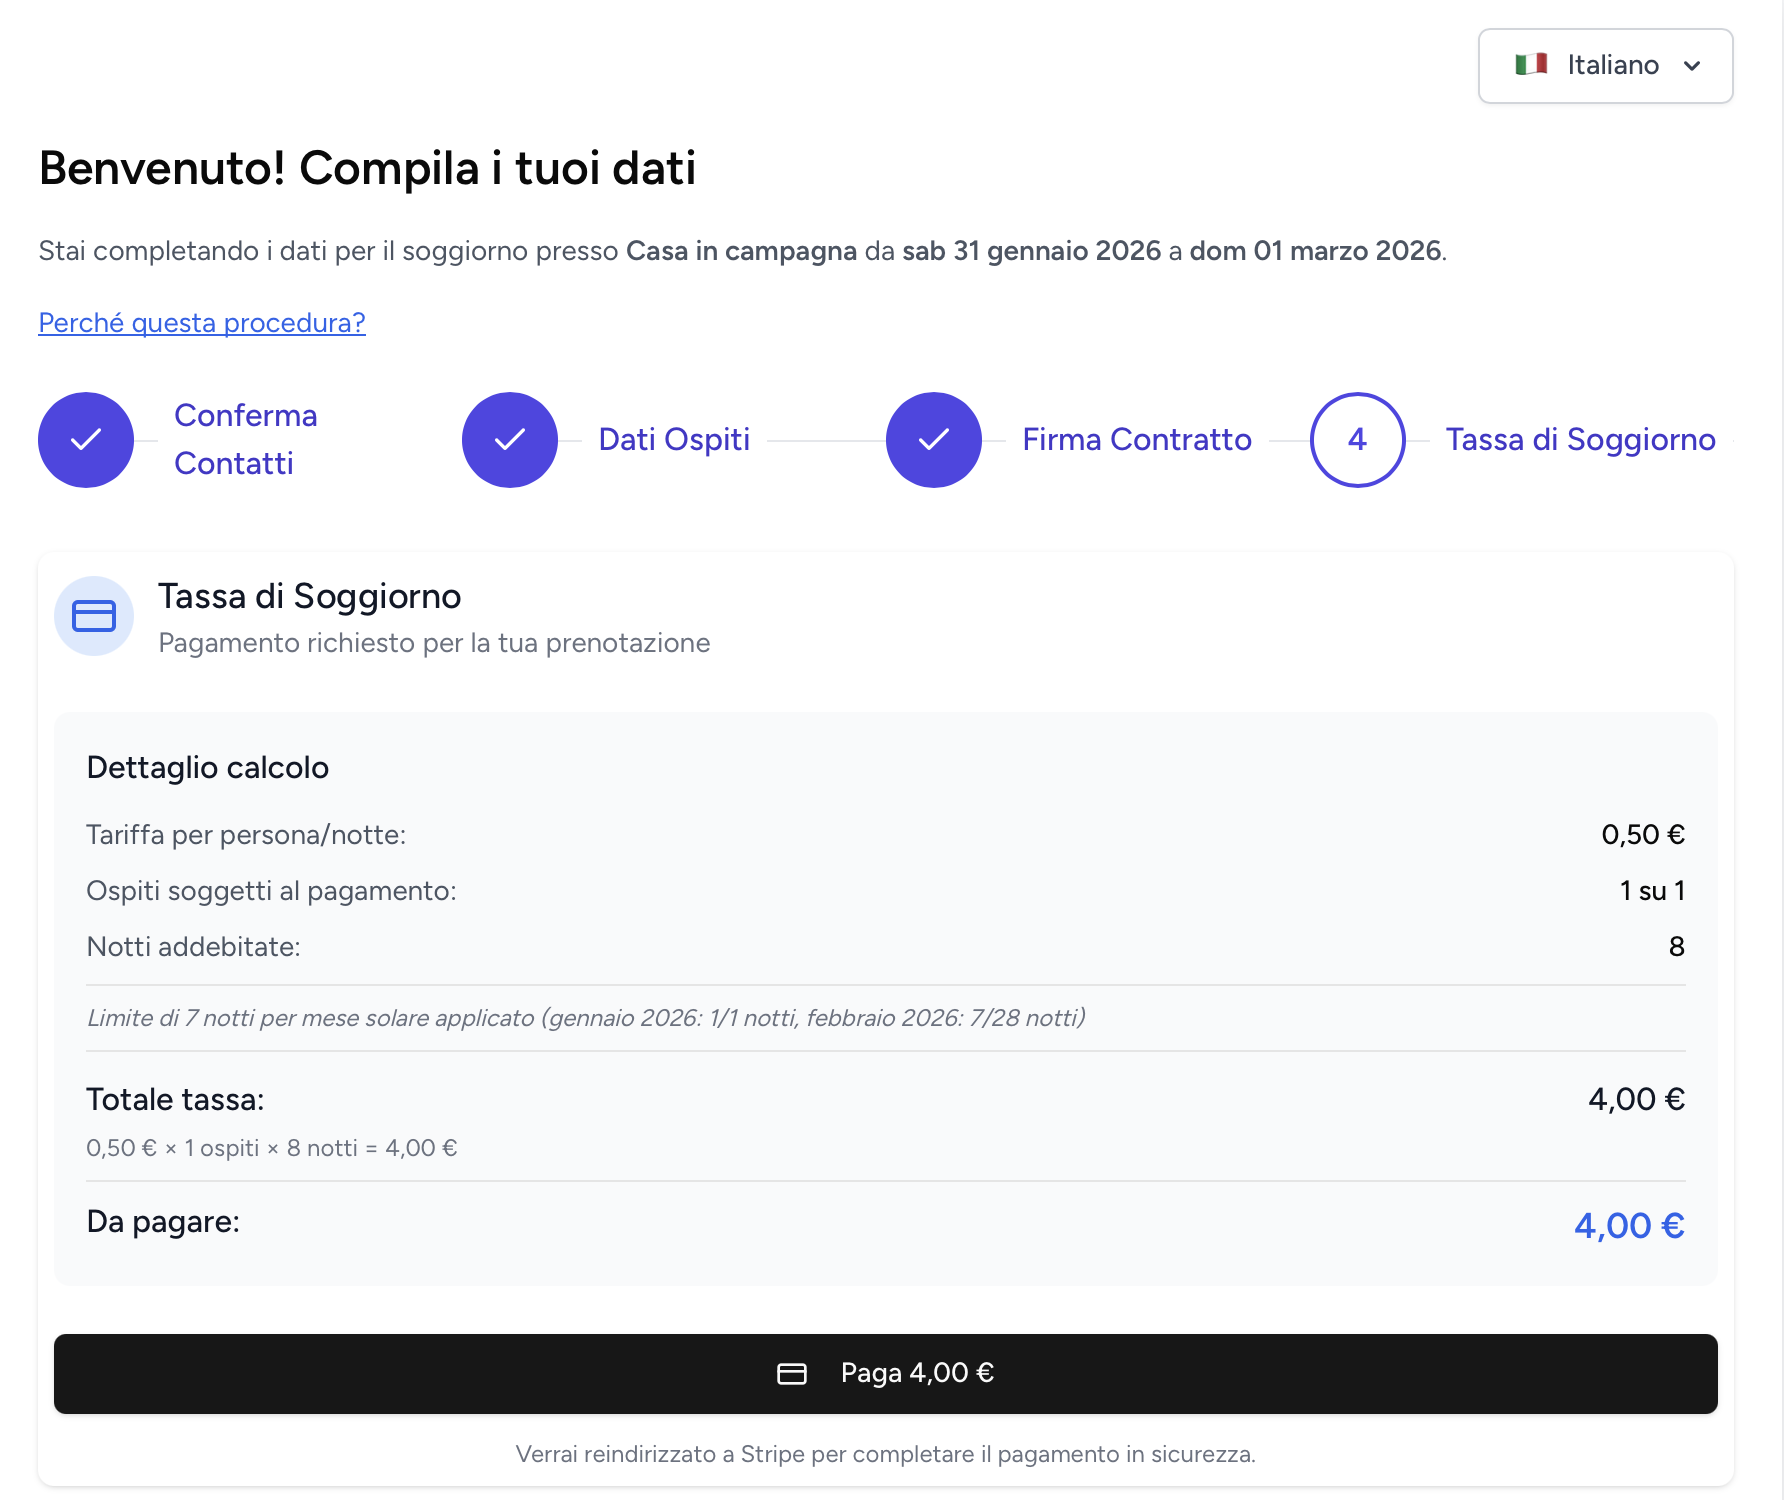Click the credit card icon beside Tassa di Soggiorno heading
The width and height of the screenshot is (1784, 1500).
94,616
